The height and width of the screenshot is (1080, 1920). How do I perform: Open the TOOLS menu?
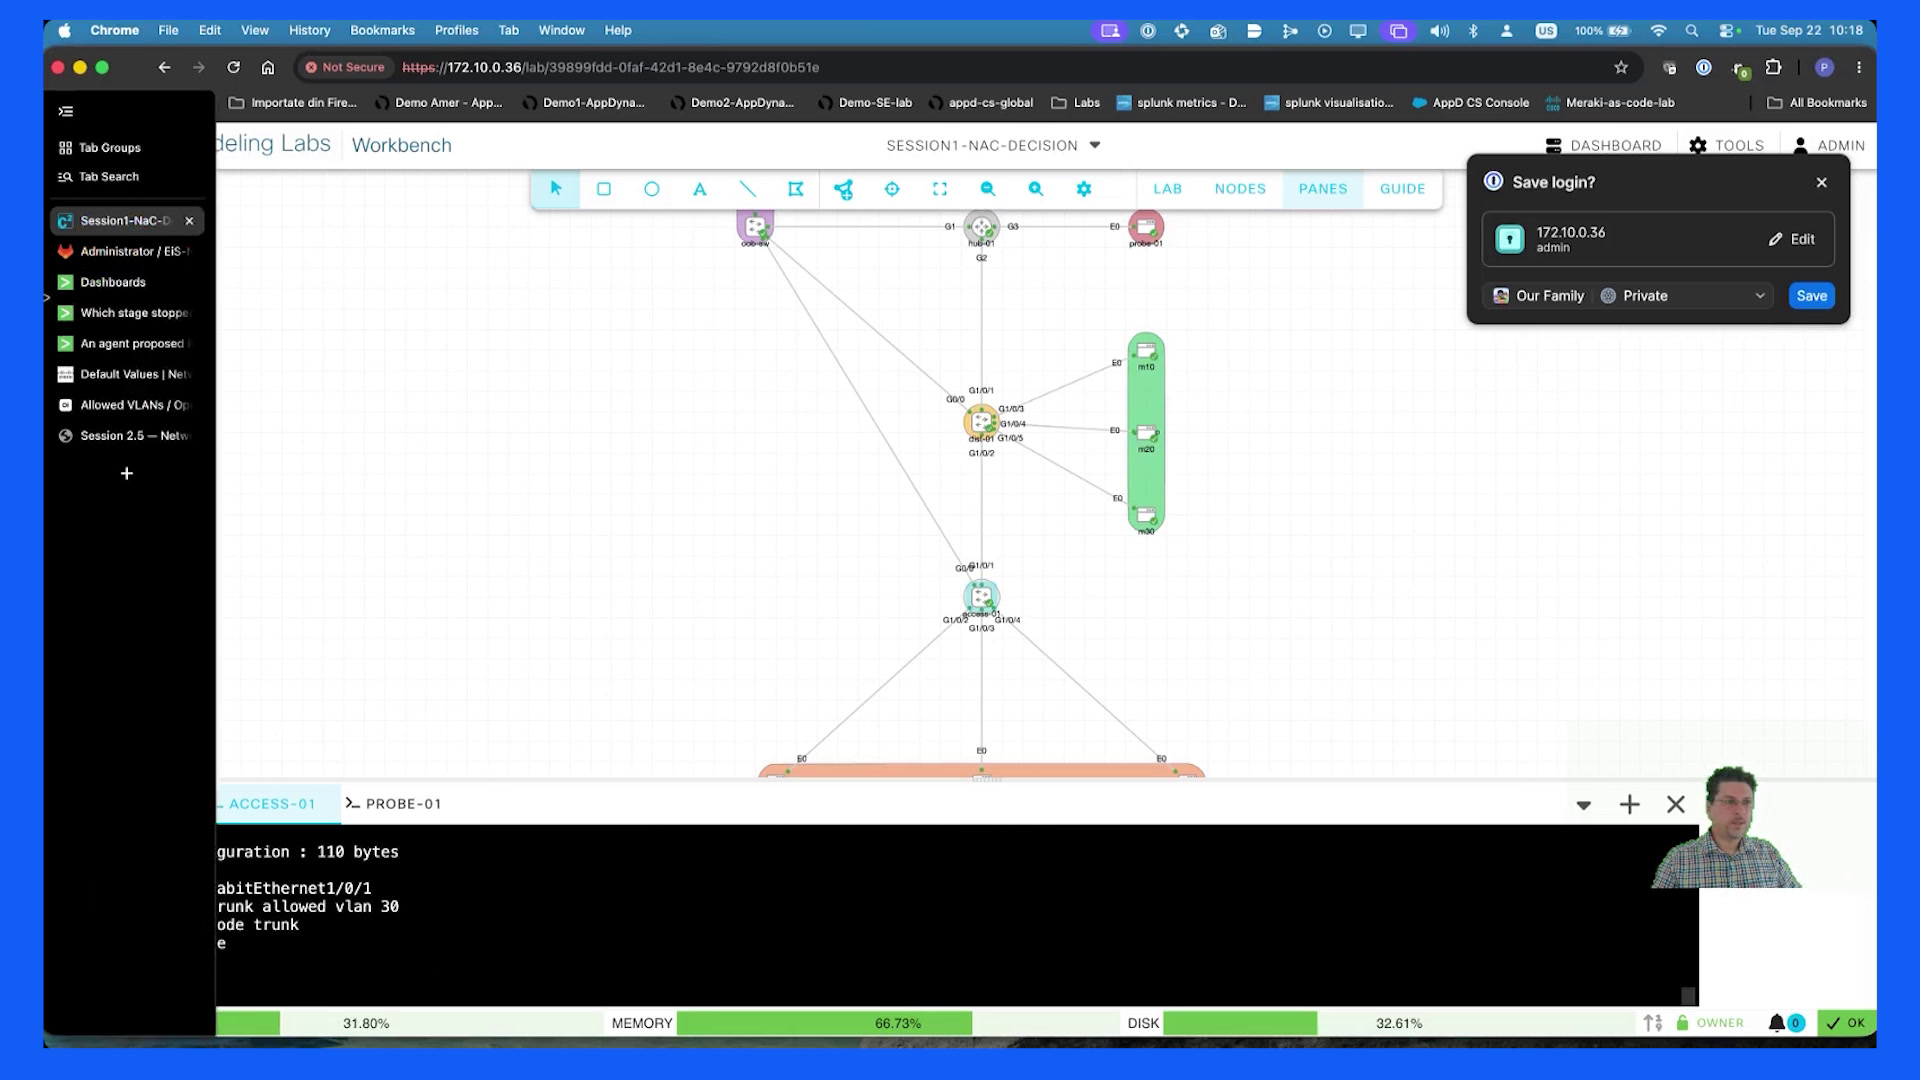coord(1727,145)
